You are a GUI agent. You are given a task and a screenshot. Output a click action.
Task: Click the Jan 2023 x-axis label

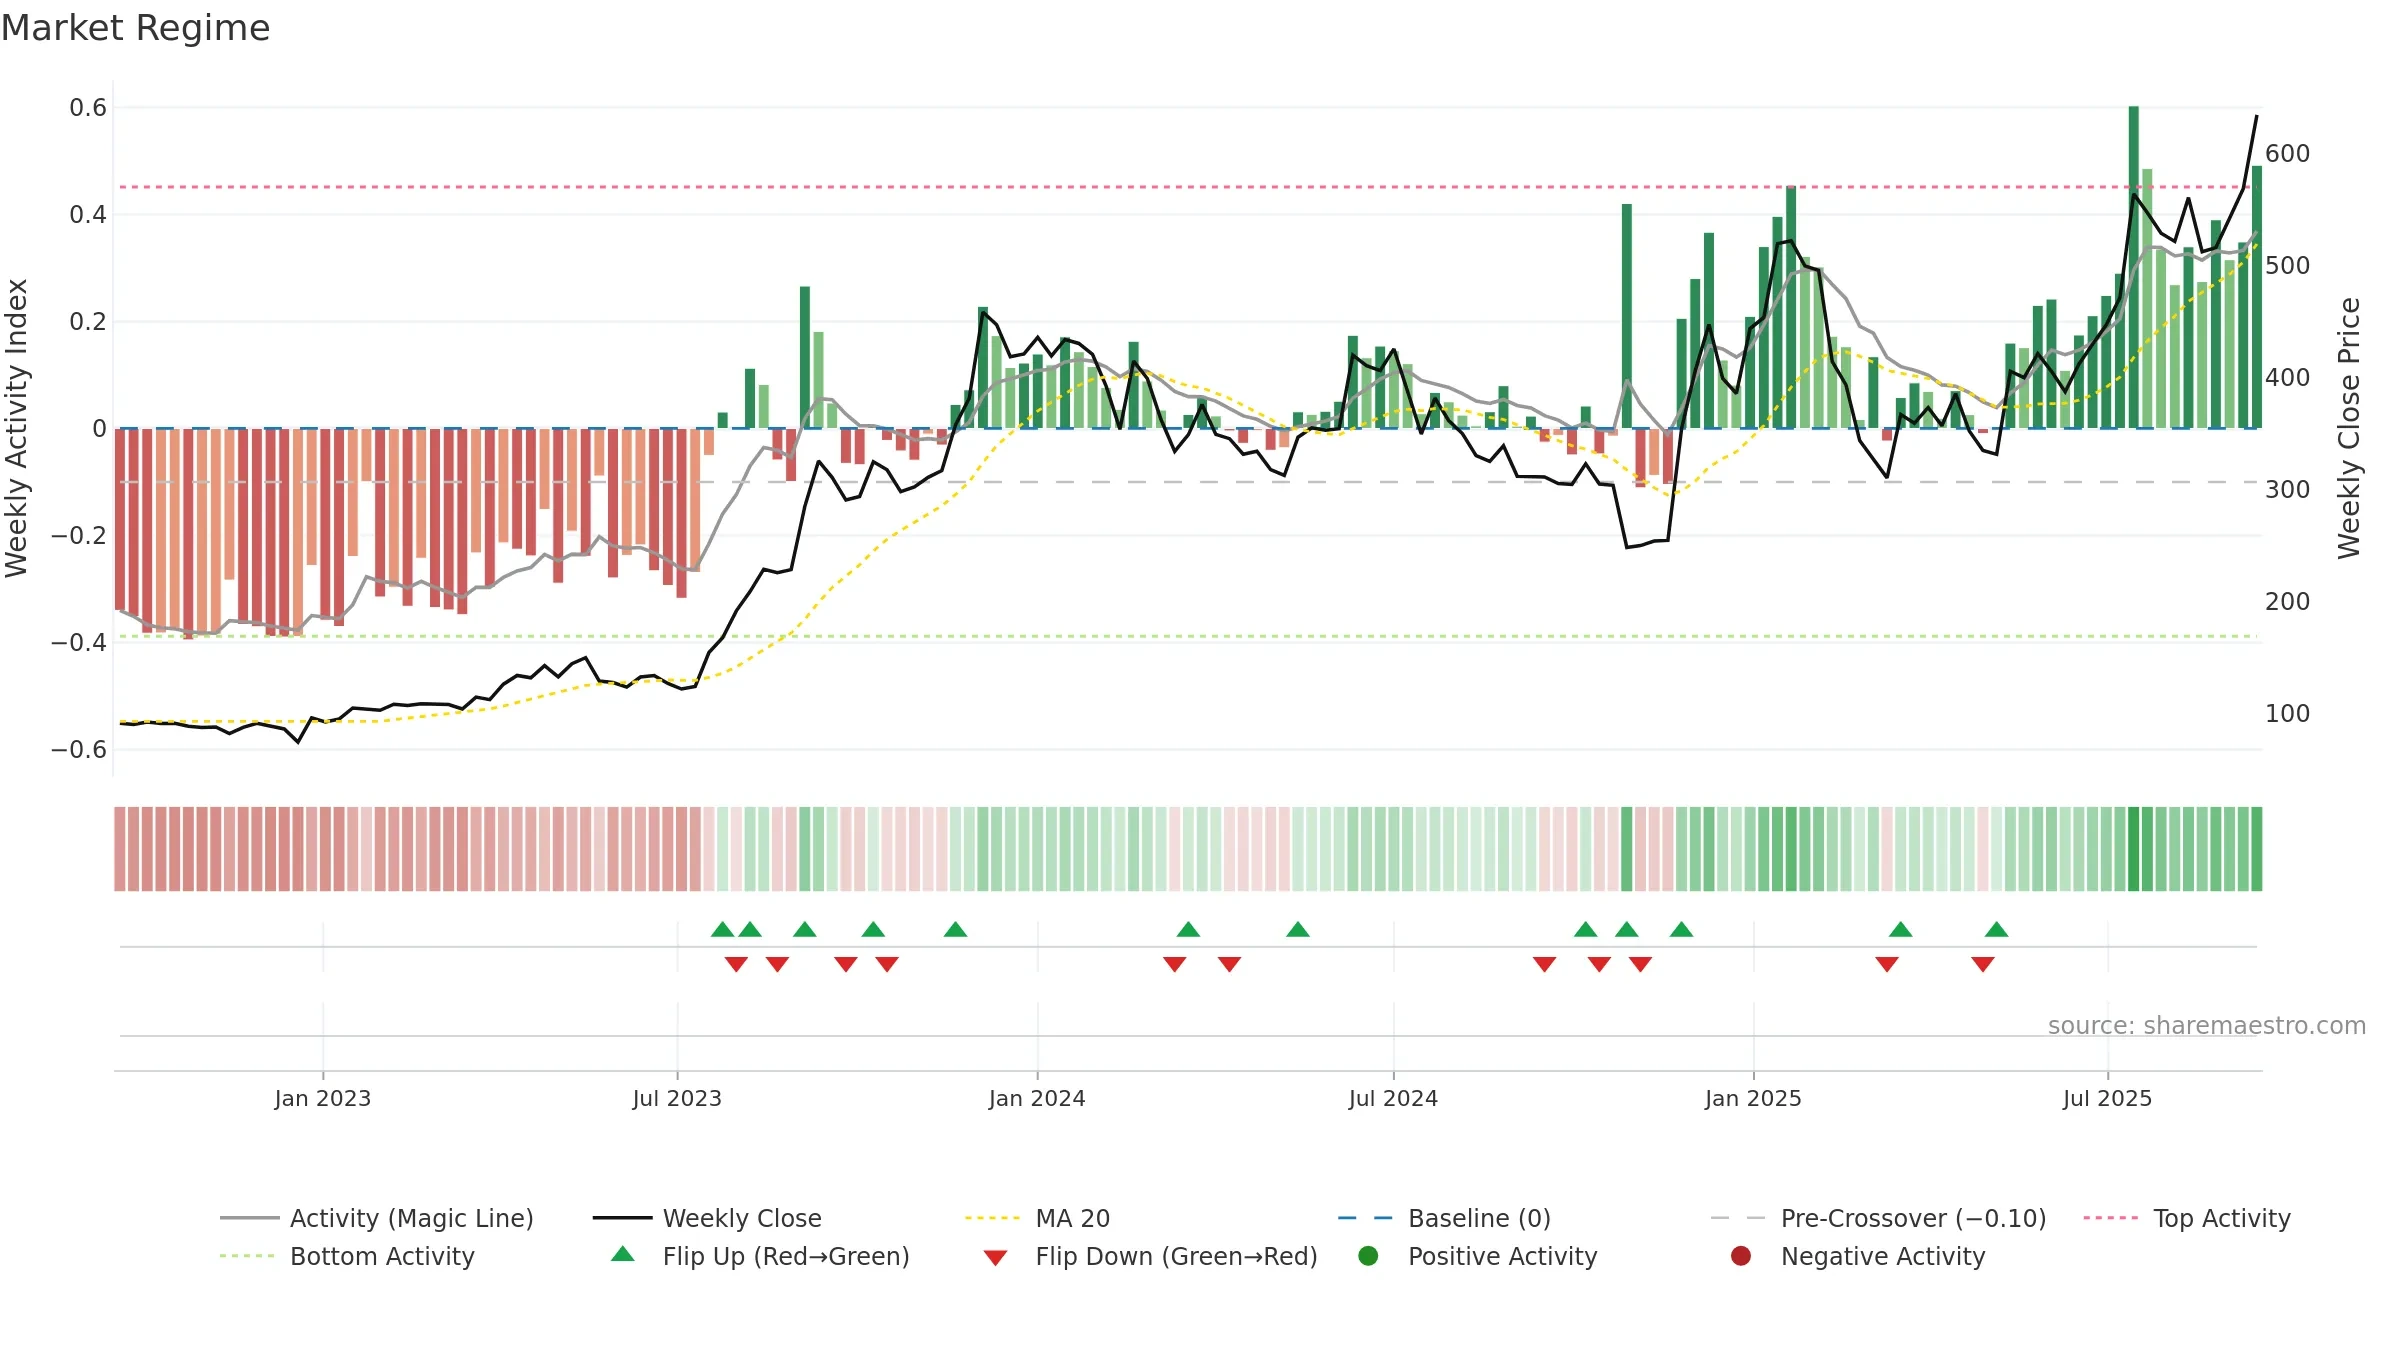click(322, 1098)
